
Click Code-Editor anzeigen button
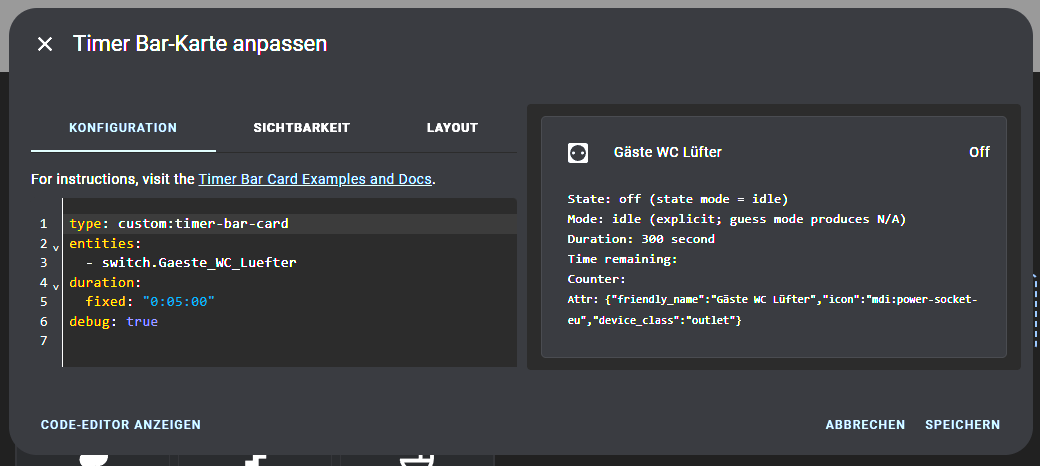click(121, 425)
